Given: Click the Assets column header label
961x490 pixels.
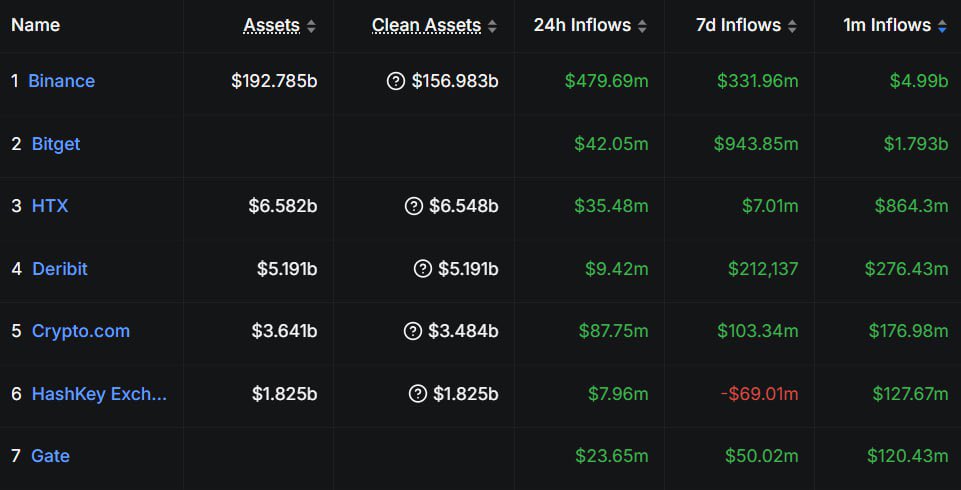Looking at the screenshot, I should click(271, 25).
